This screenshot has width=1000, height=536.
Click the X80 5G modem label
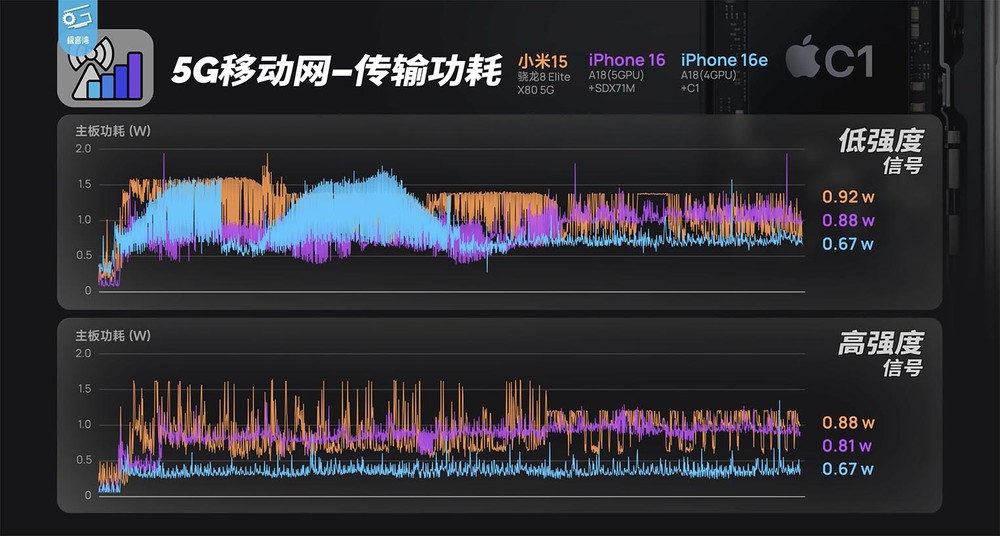535,90
